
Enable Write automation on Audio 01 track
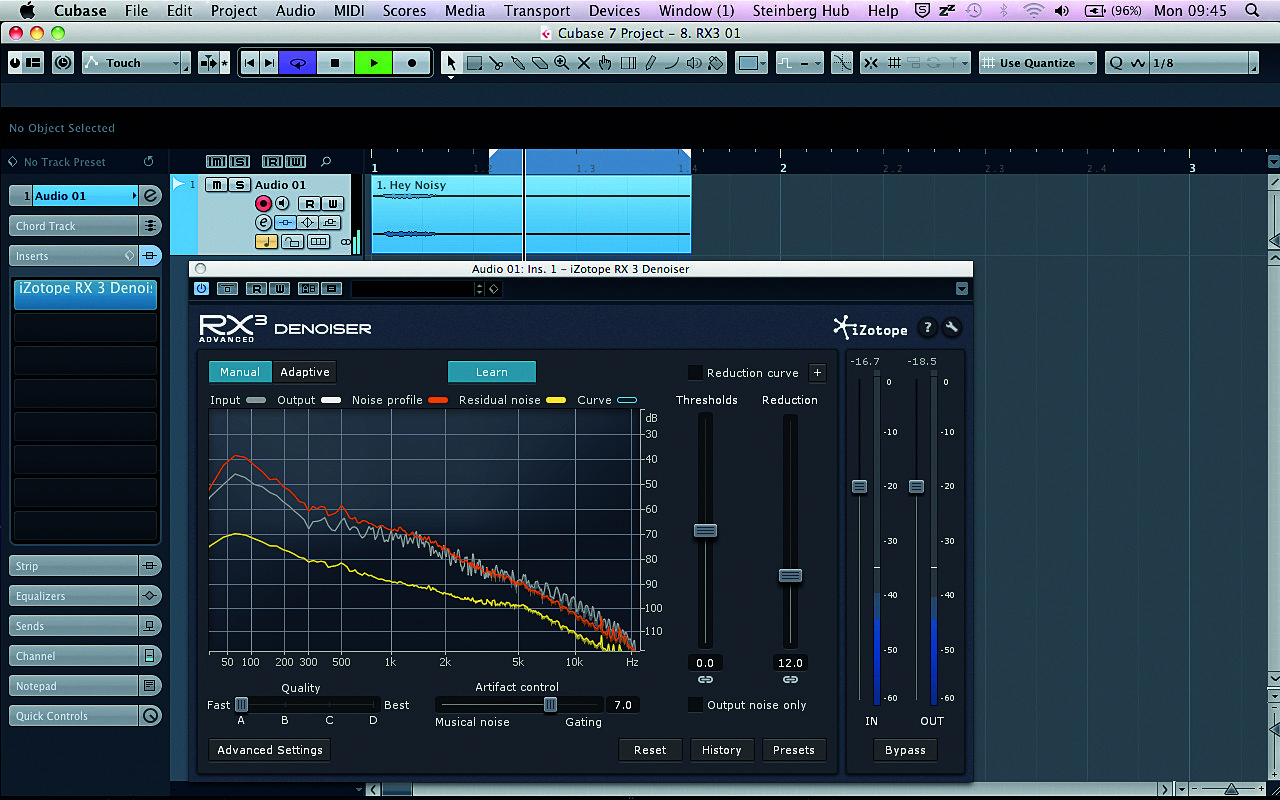pos(332,204)
